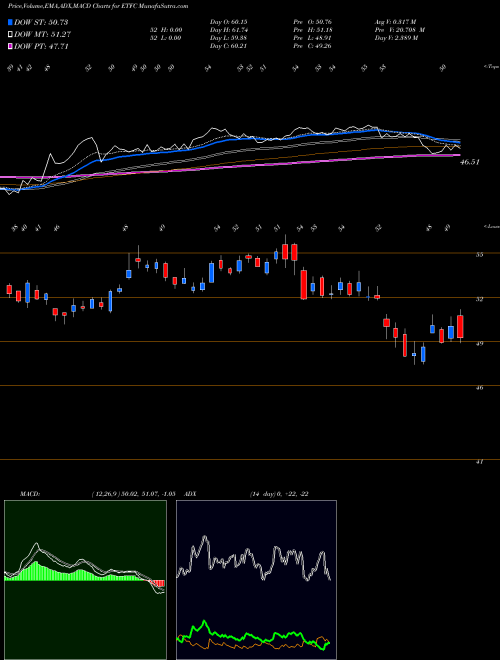Click the Pre L: 48.91 value
This screenshot has width=500, height=660.
coord(313,38)
